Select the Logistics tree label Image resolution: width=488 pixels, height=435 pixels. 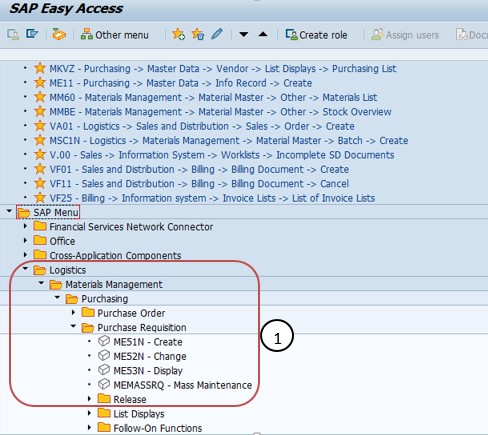click(x=67, y=270)
